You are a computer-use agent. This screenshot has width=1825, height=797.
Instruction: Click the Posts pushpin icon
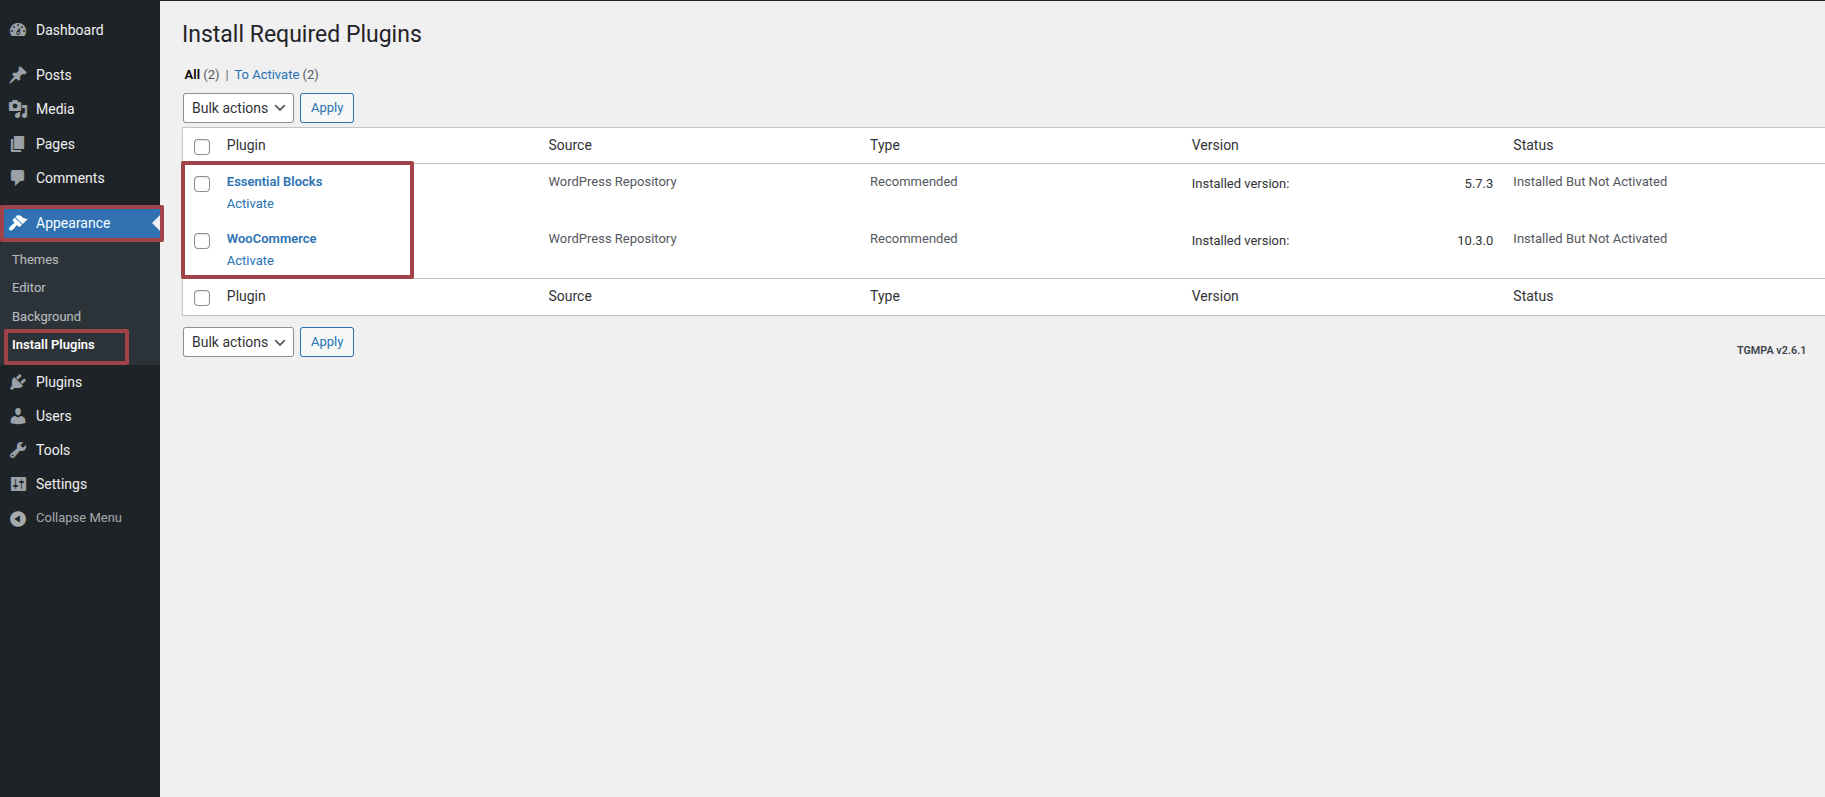coord(18,75)
